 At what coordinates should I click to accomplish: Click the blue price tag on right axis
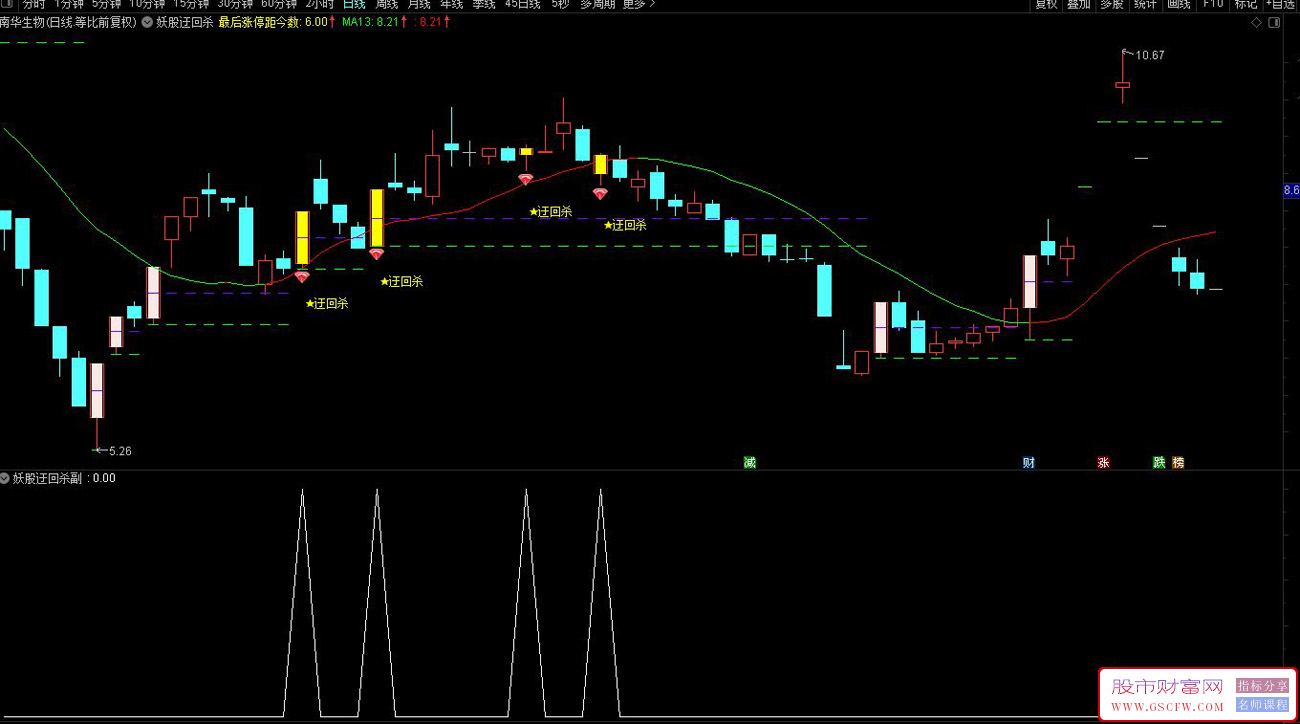pos(1291,190)
